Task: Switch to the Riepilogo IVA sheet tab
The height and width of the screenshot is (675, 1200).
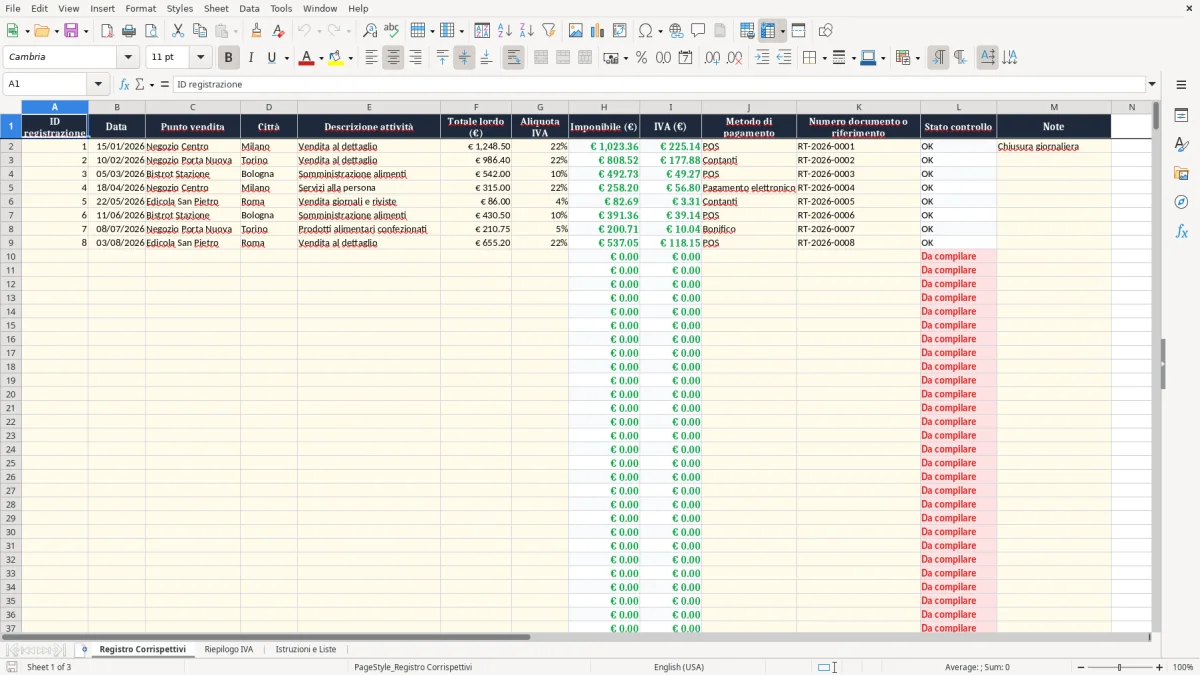Action: coord(228,649)
